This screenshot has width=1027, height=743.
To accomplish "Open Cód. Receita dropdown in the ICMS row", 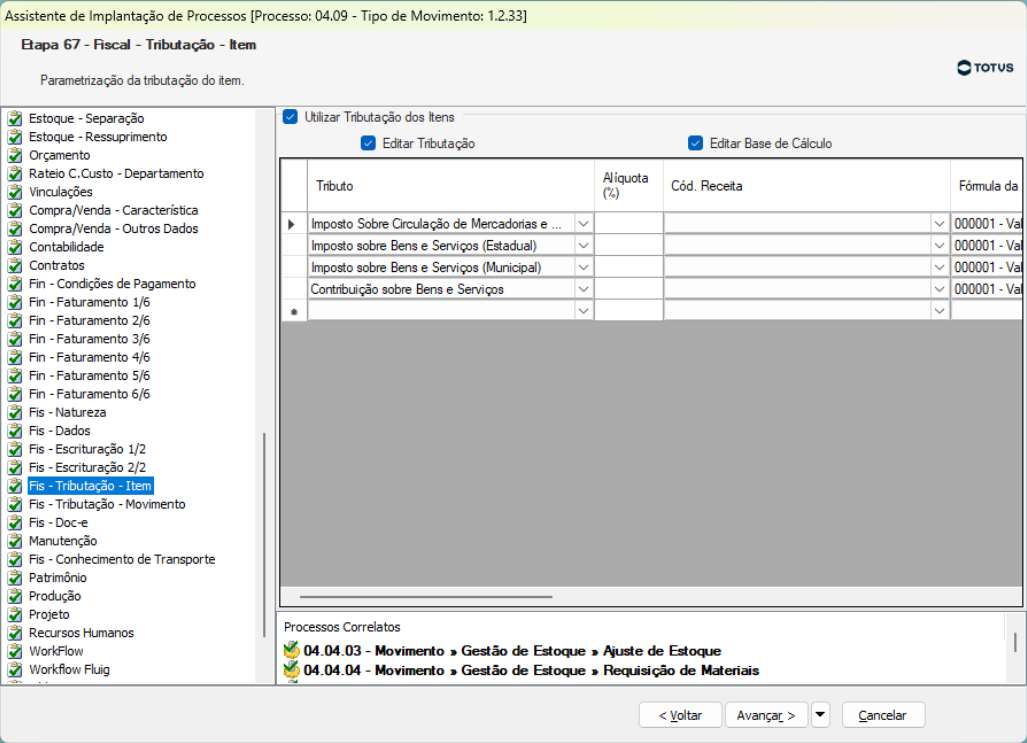I will [939, 223].
